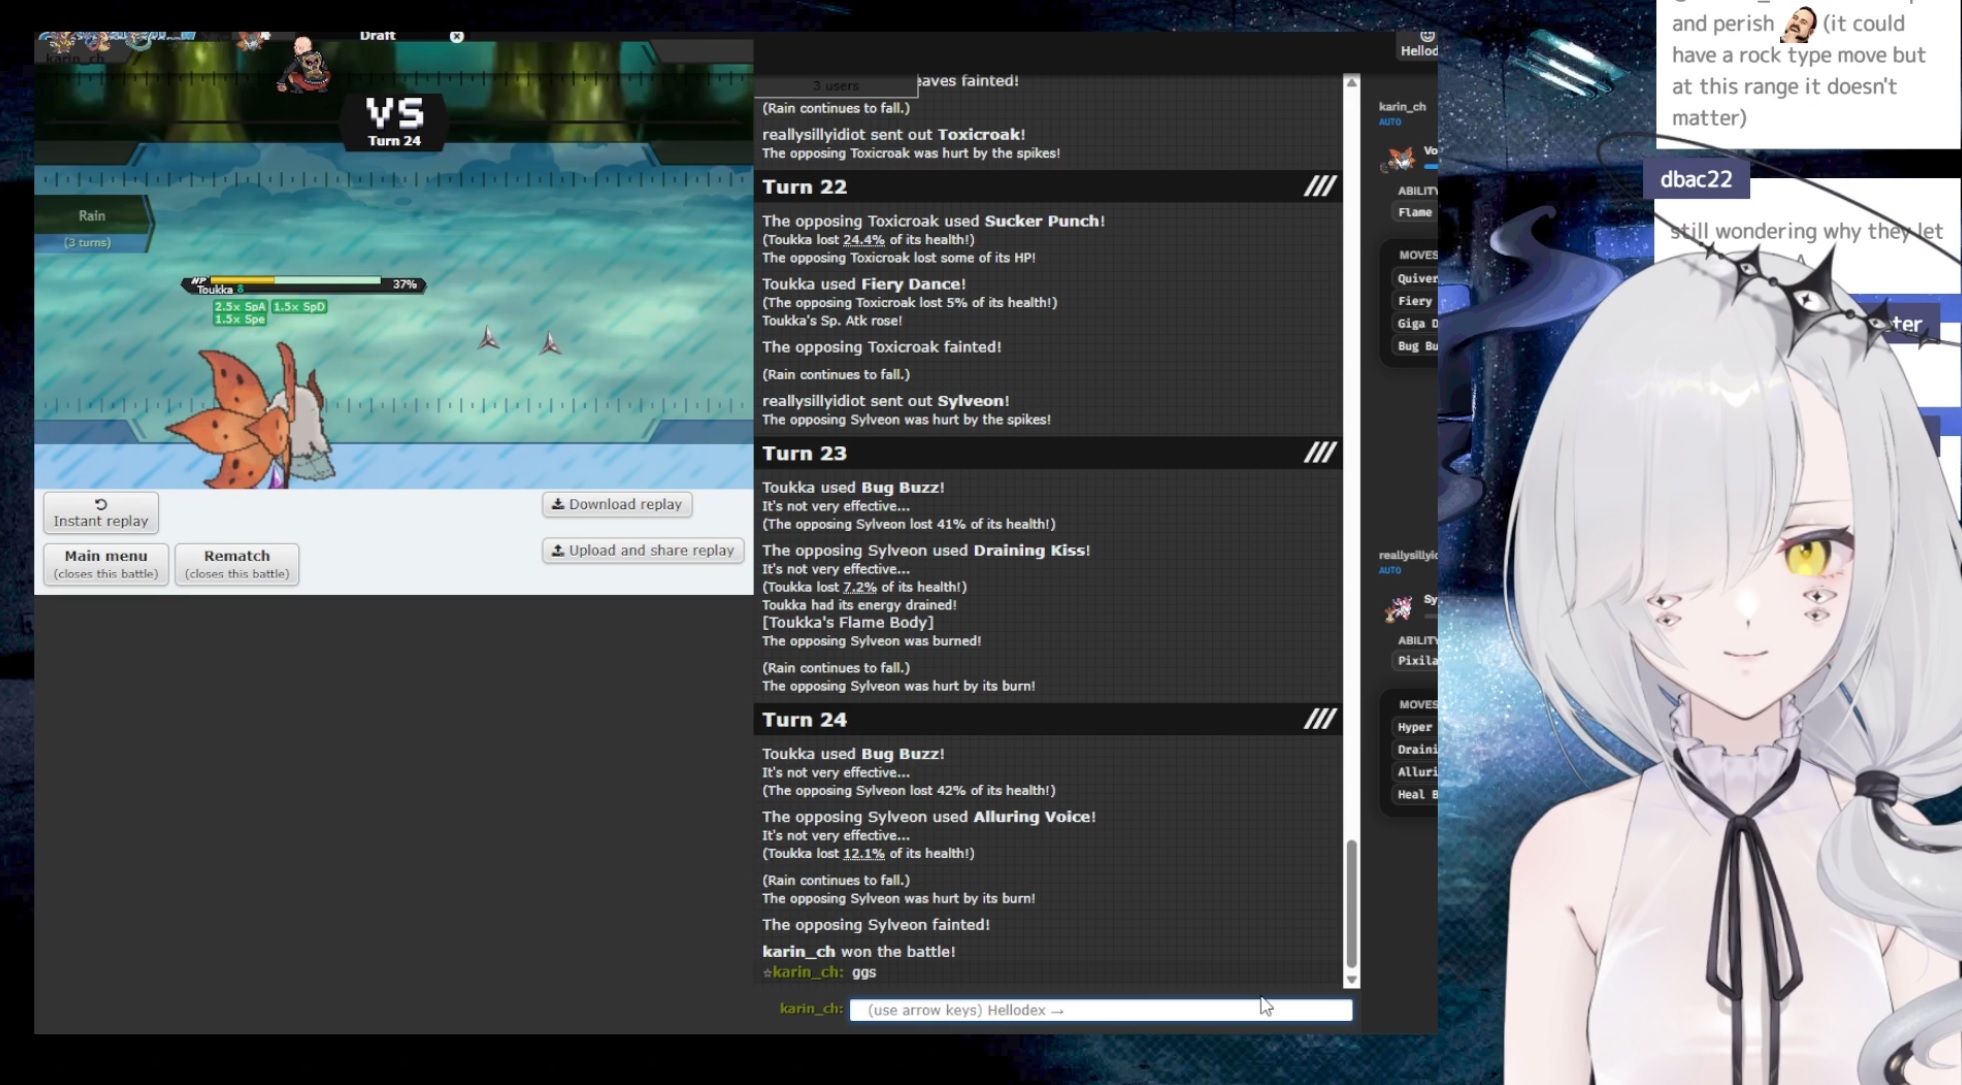
Task: Select Draining Kiss move chip
Action: click(x=1417, y=749)
